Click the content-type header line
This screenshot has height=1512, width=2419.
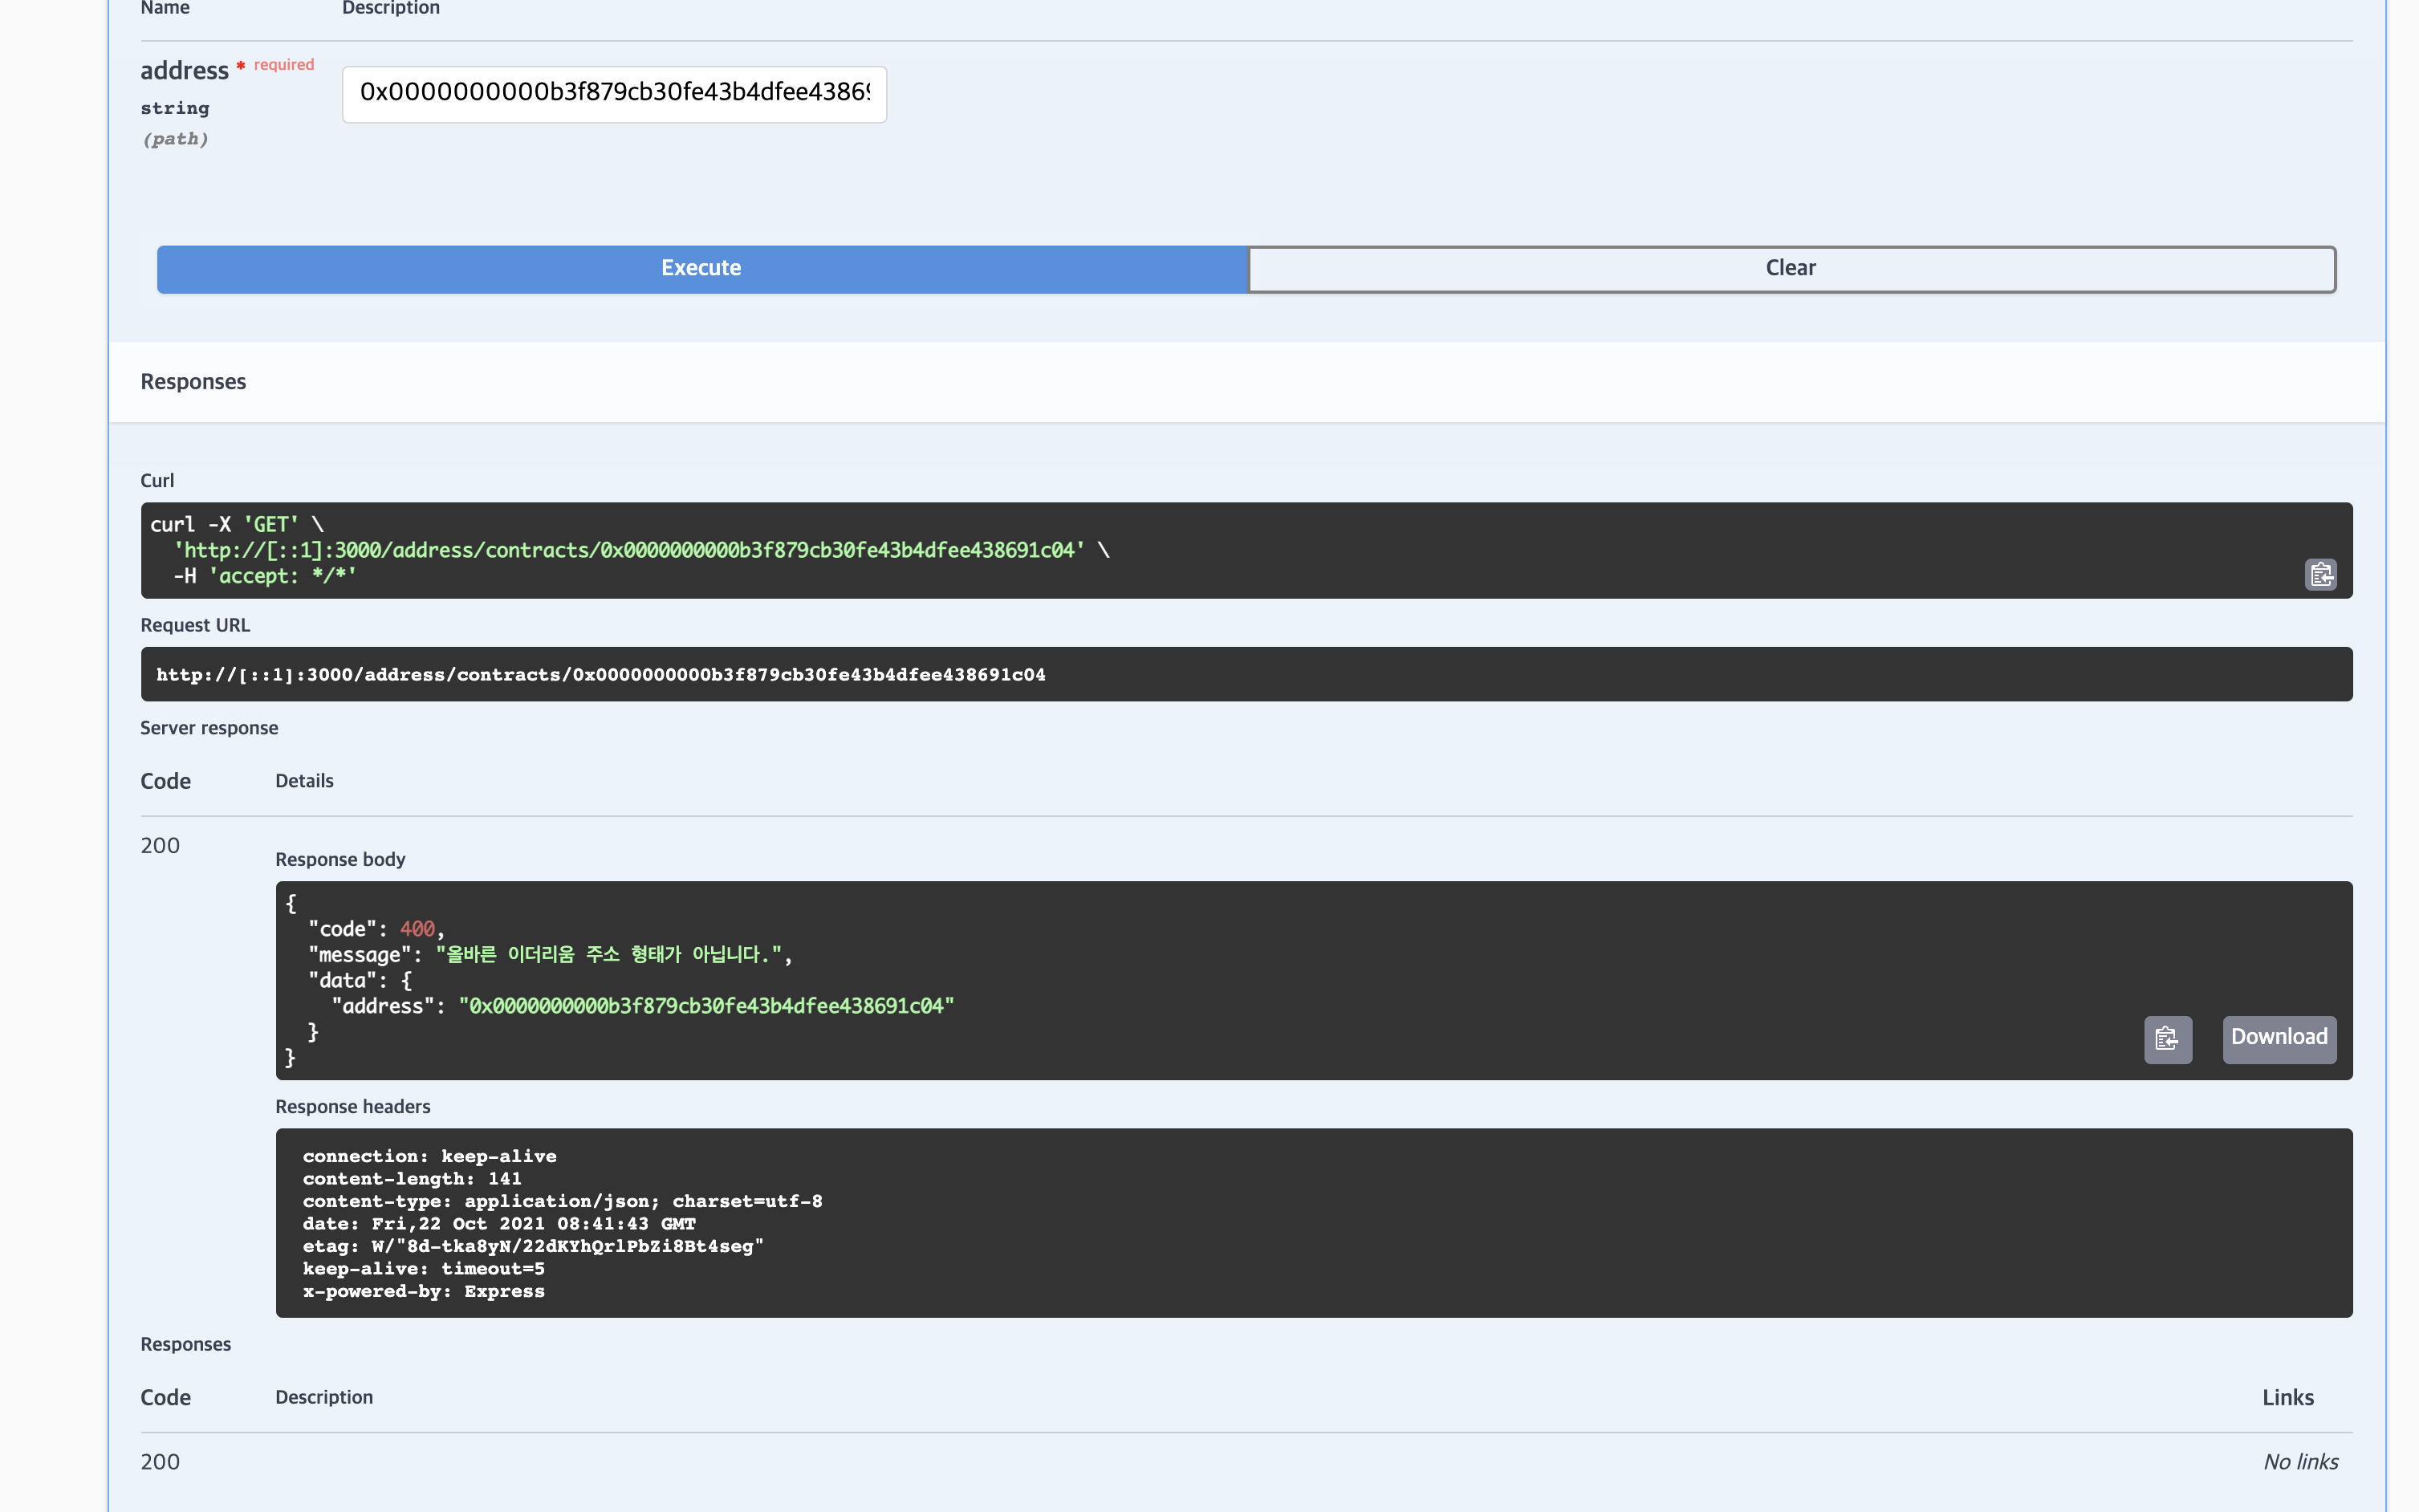click(x=562, y=1201)
